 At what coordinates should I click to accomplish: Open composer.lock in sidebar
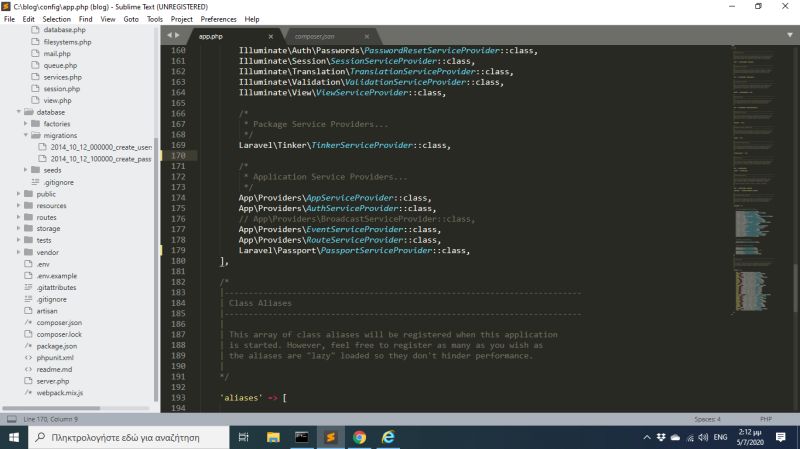tap(59, 334)
